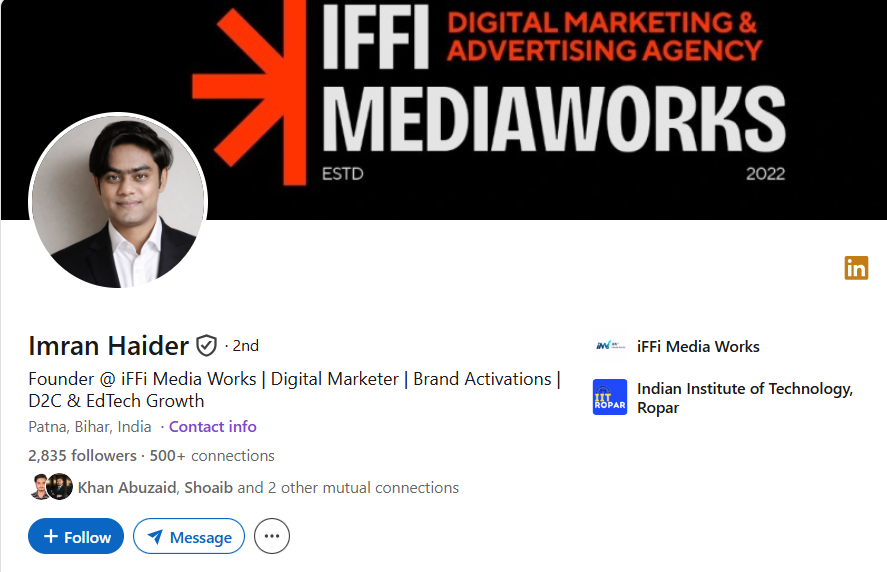Open the gold LinkedIn Premium badge icon
The height and width of the screenshot is (572, 887).
(x=856, y=268)
